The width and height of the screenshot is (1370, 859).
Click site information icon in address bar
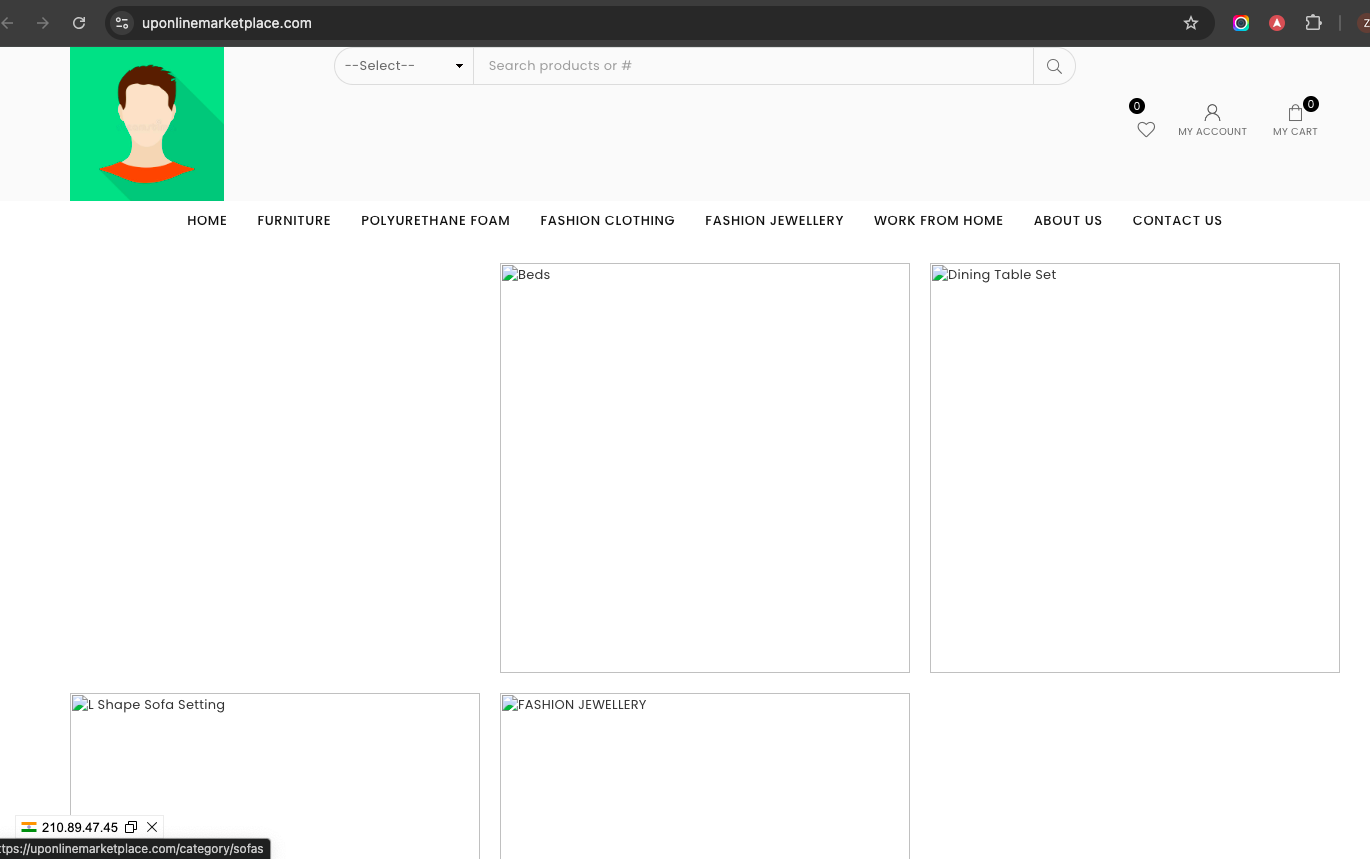click(122, 23)
